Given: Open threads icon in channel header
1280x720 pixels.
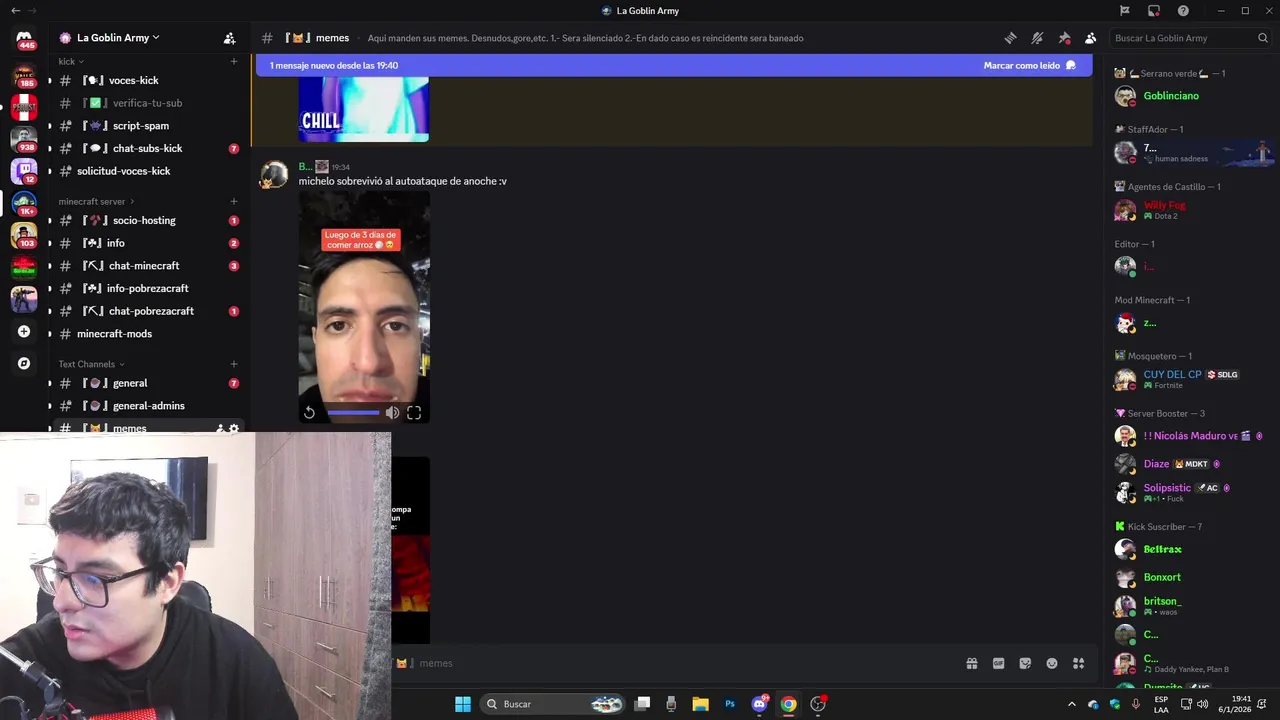Looking at the screenshot, I should pos(1010,38).
